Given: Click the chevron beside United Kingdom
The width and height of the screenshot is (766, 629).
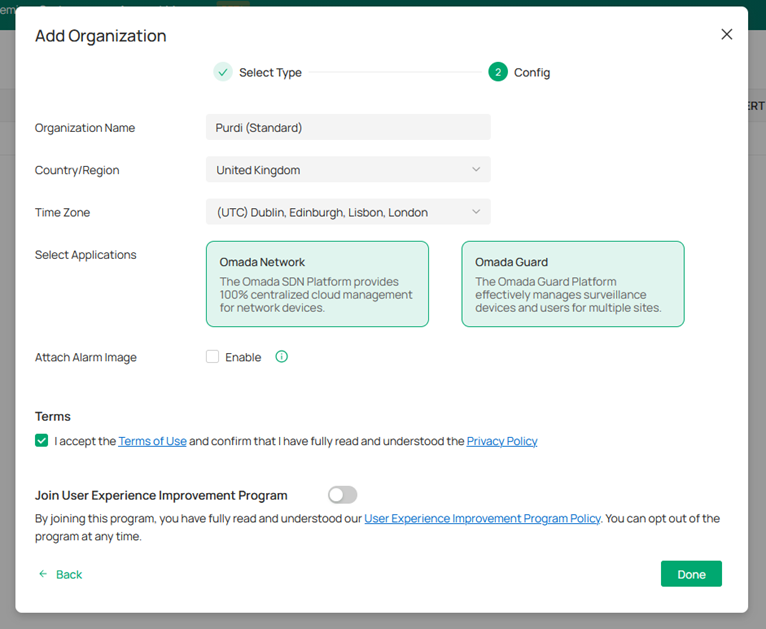Looking at the screenshot, I should tap(476, 170).
